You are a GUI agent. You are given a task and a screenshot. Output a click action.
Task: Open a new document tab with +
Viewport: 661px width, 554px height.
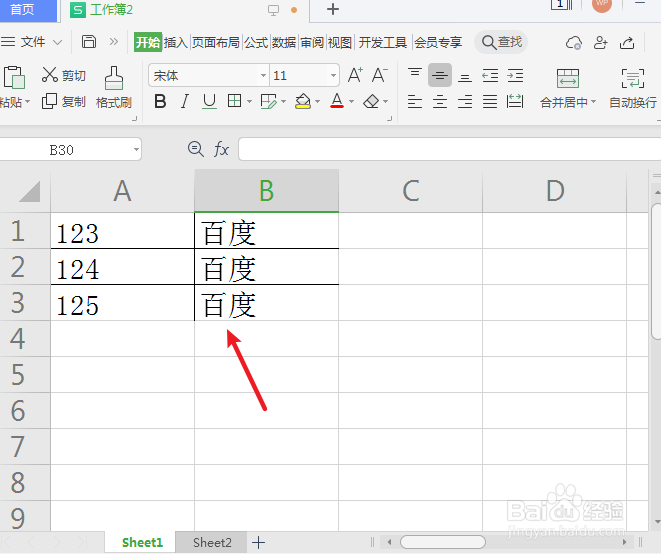(x=333, y=9)
